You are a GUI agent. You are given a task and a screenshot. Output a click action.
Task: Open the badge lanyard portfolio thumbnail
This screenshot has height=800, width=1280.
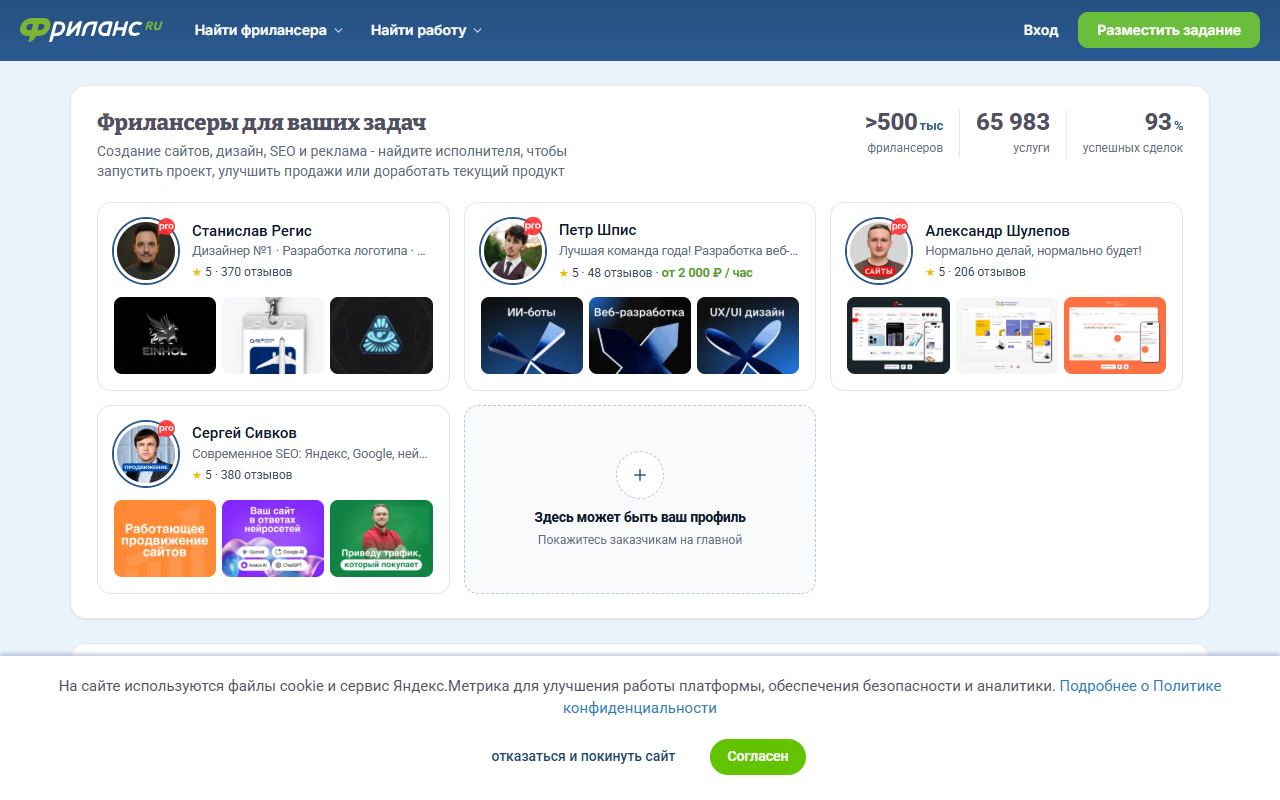click(273, 335)
